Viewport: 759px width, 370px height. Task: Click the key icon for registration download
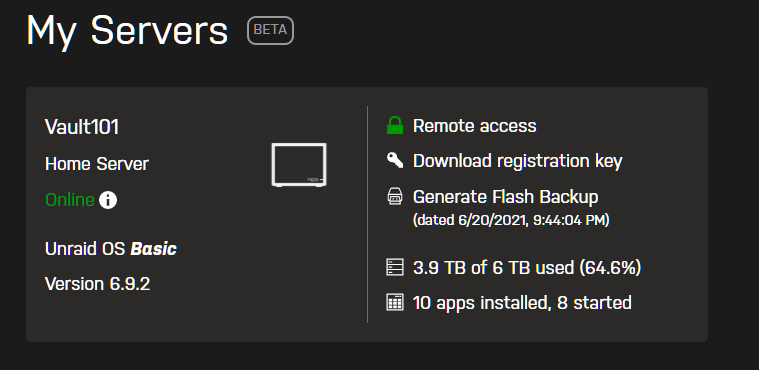(x=395, y=160)
